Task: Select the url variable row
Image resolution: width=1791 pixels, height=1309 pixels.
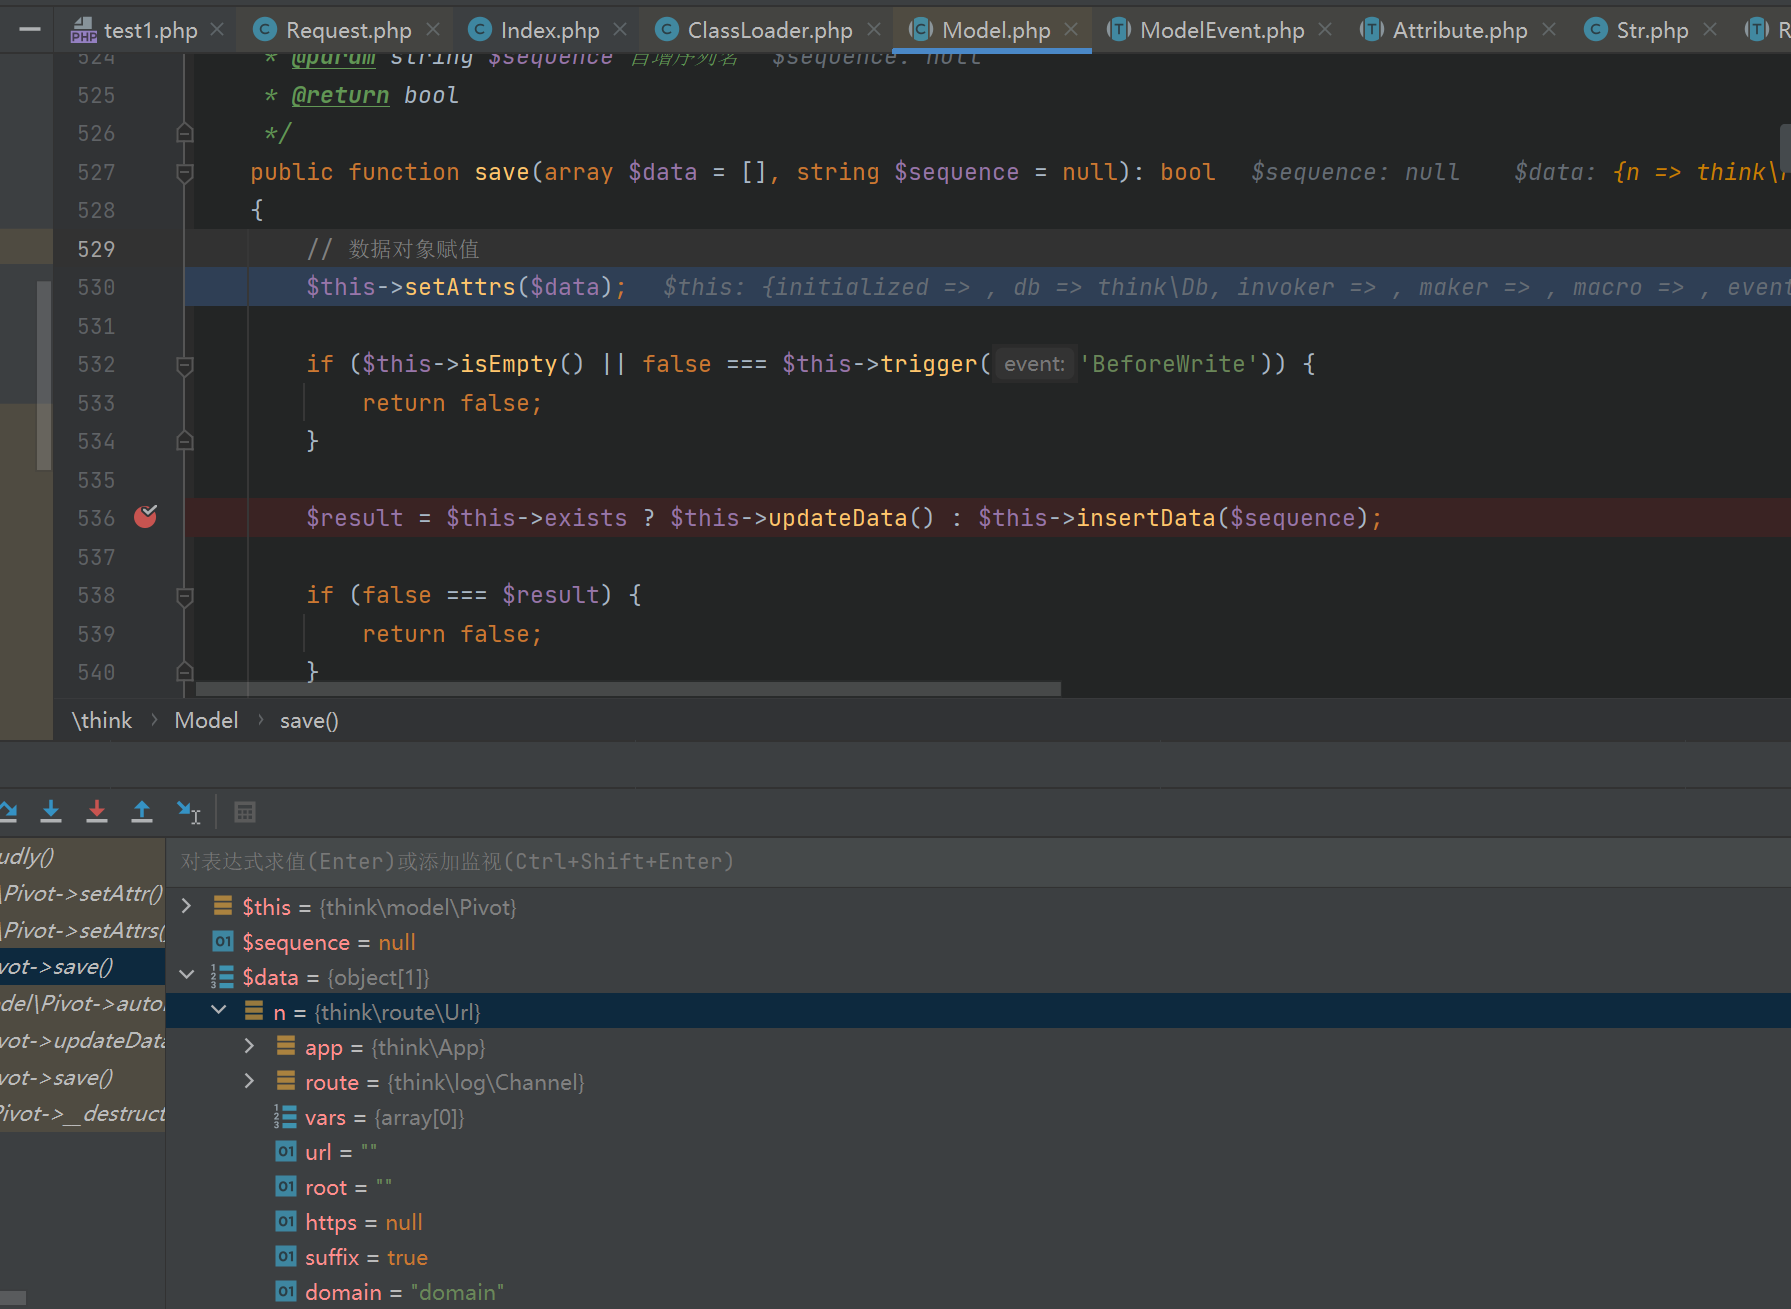Action: coord(978,1152)
